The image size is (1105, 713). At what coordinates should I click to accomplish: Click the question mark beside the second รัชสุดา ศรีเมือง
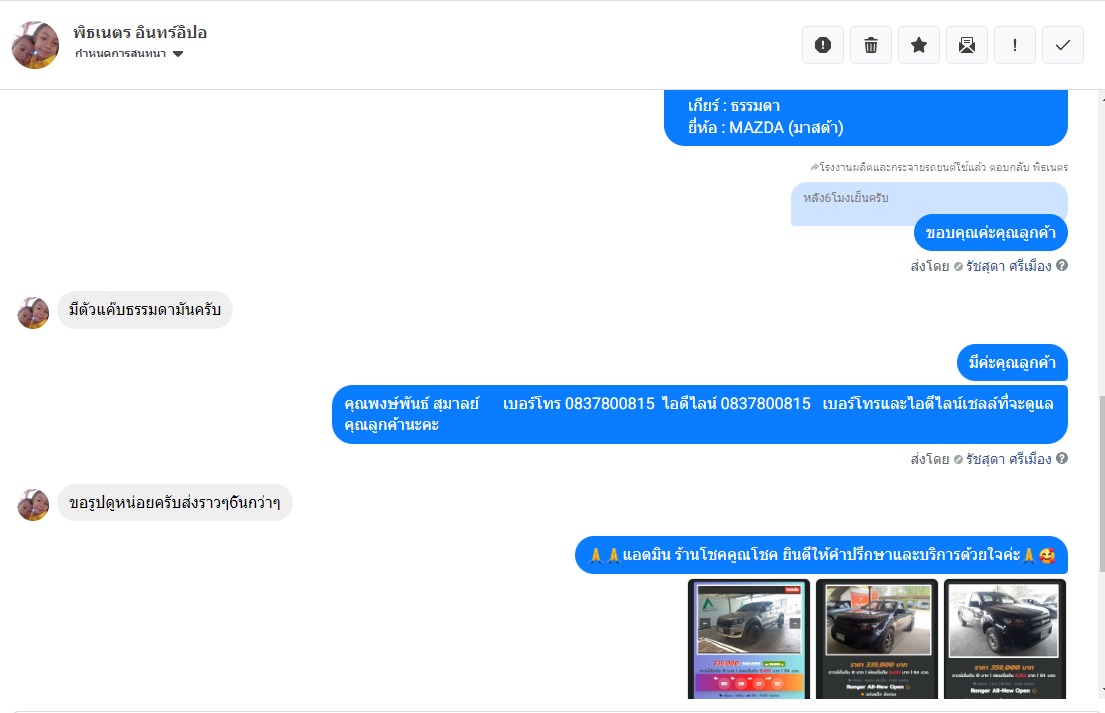(x=1061, y=459)
